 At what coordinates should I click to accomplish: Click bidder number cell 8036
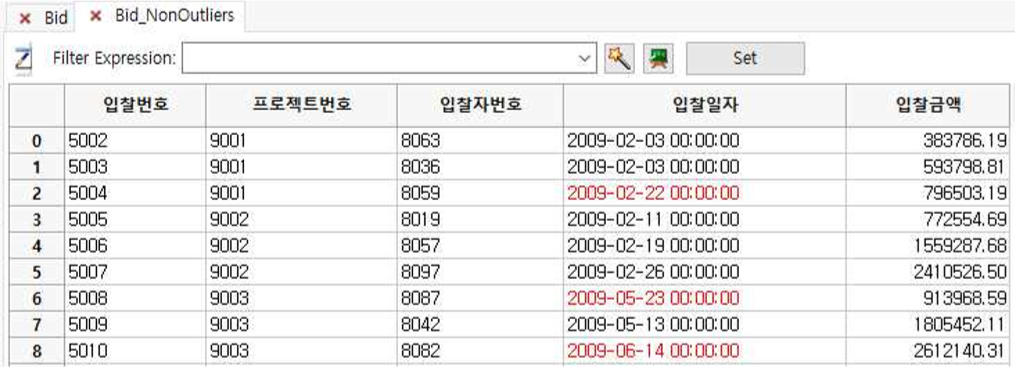click(480, 167)
